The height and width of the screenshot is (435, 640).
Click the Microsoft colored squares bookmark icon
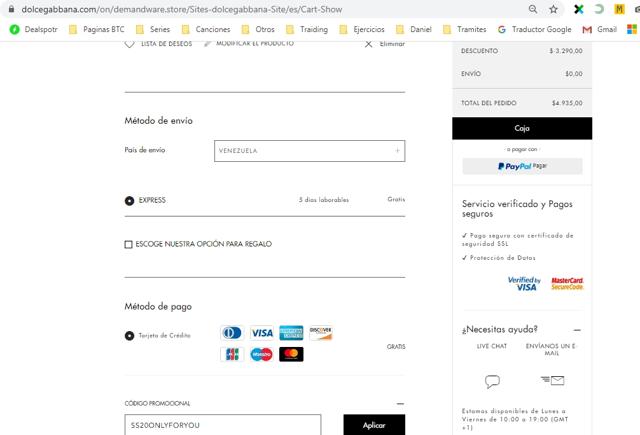tap(632, 29)
